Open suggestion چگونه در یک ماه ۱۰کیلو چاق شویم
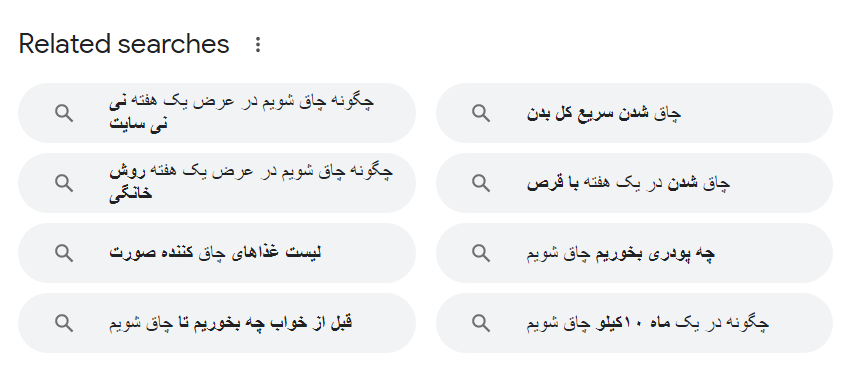The image size is (868, 382). [x=634, y=323]
